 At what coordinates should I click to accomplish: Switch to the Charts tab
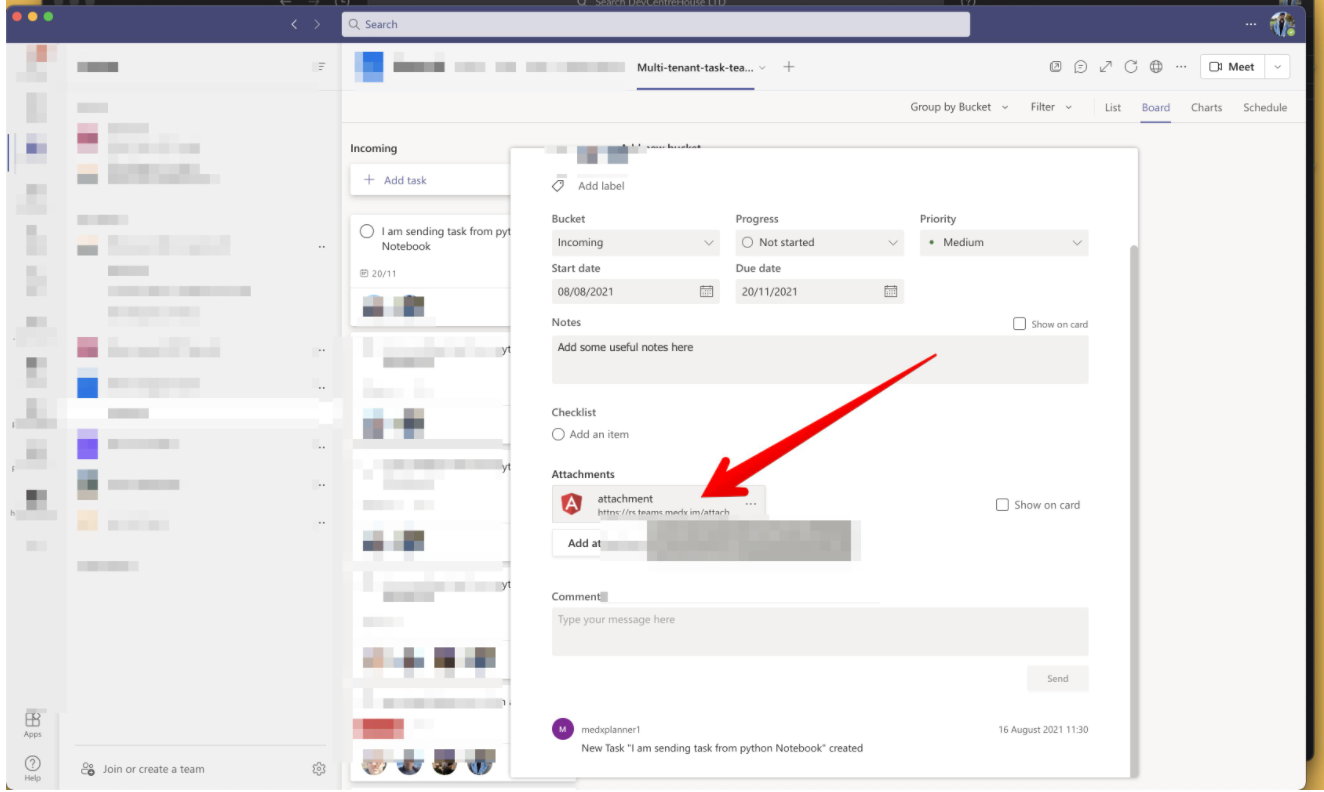1206,107
